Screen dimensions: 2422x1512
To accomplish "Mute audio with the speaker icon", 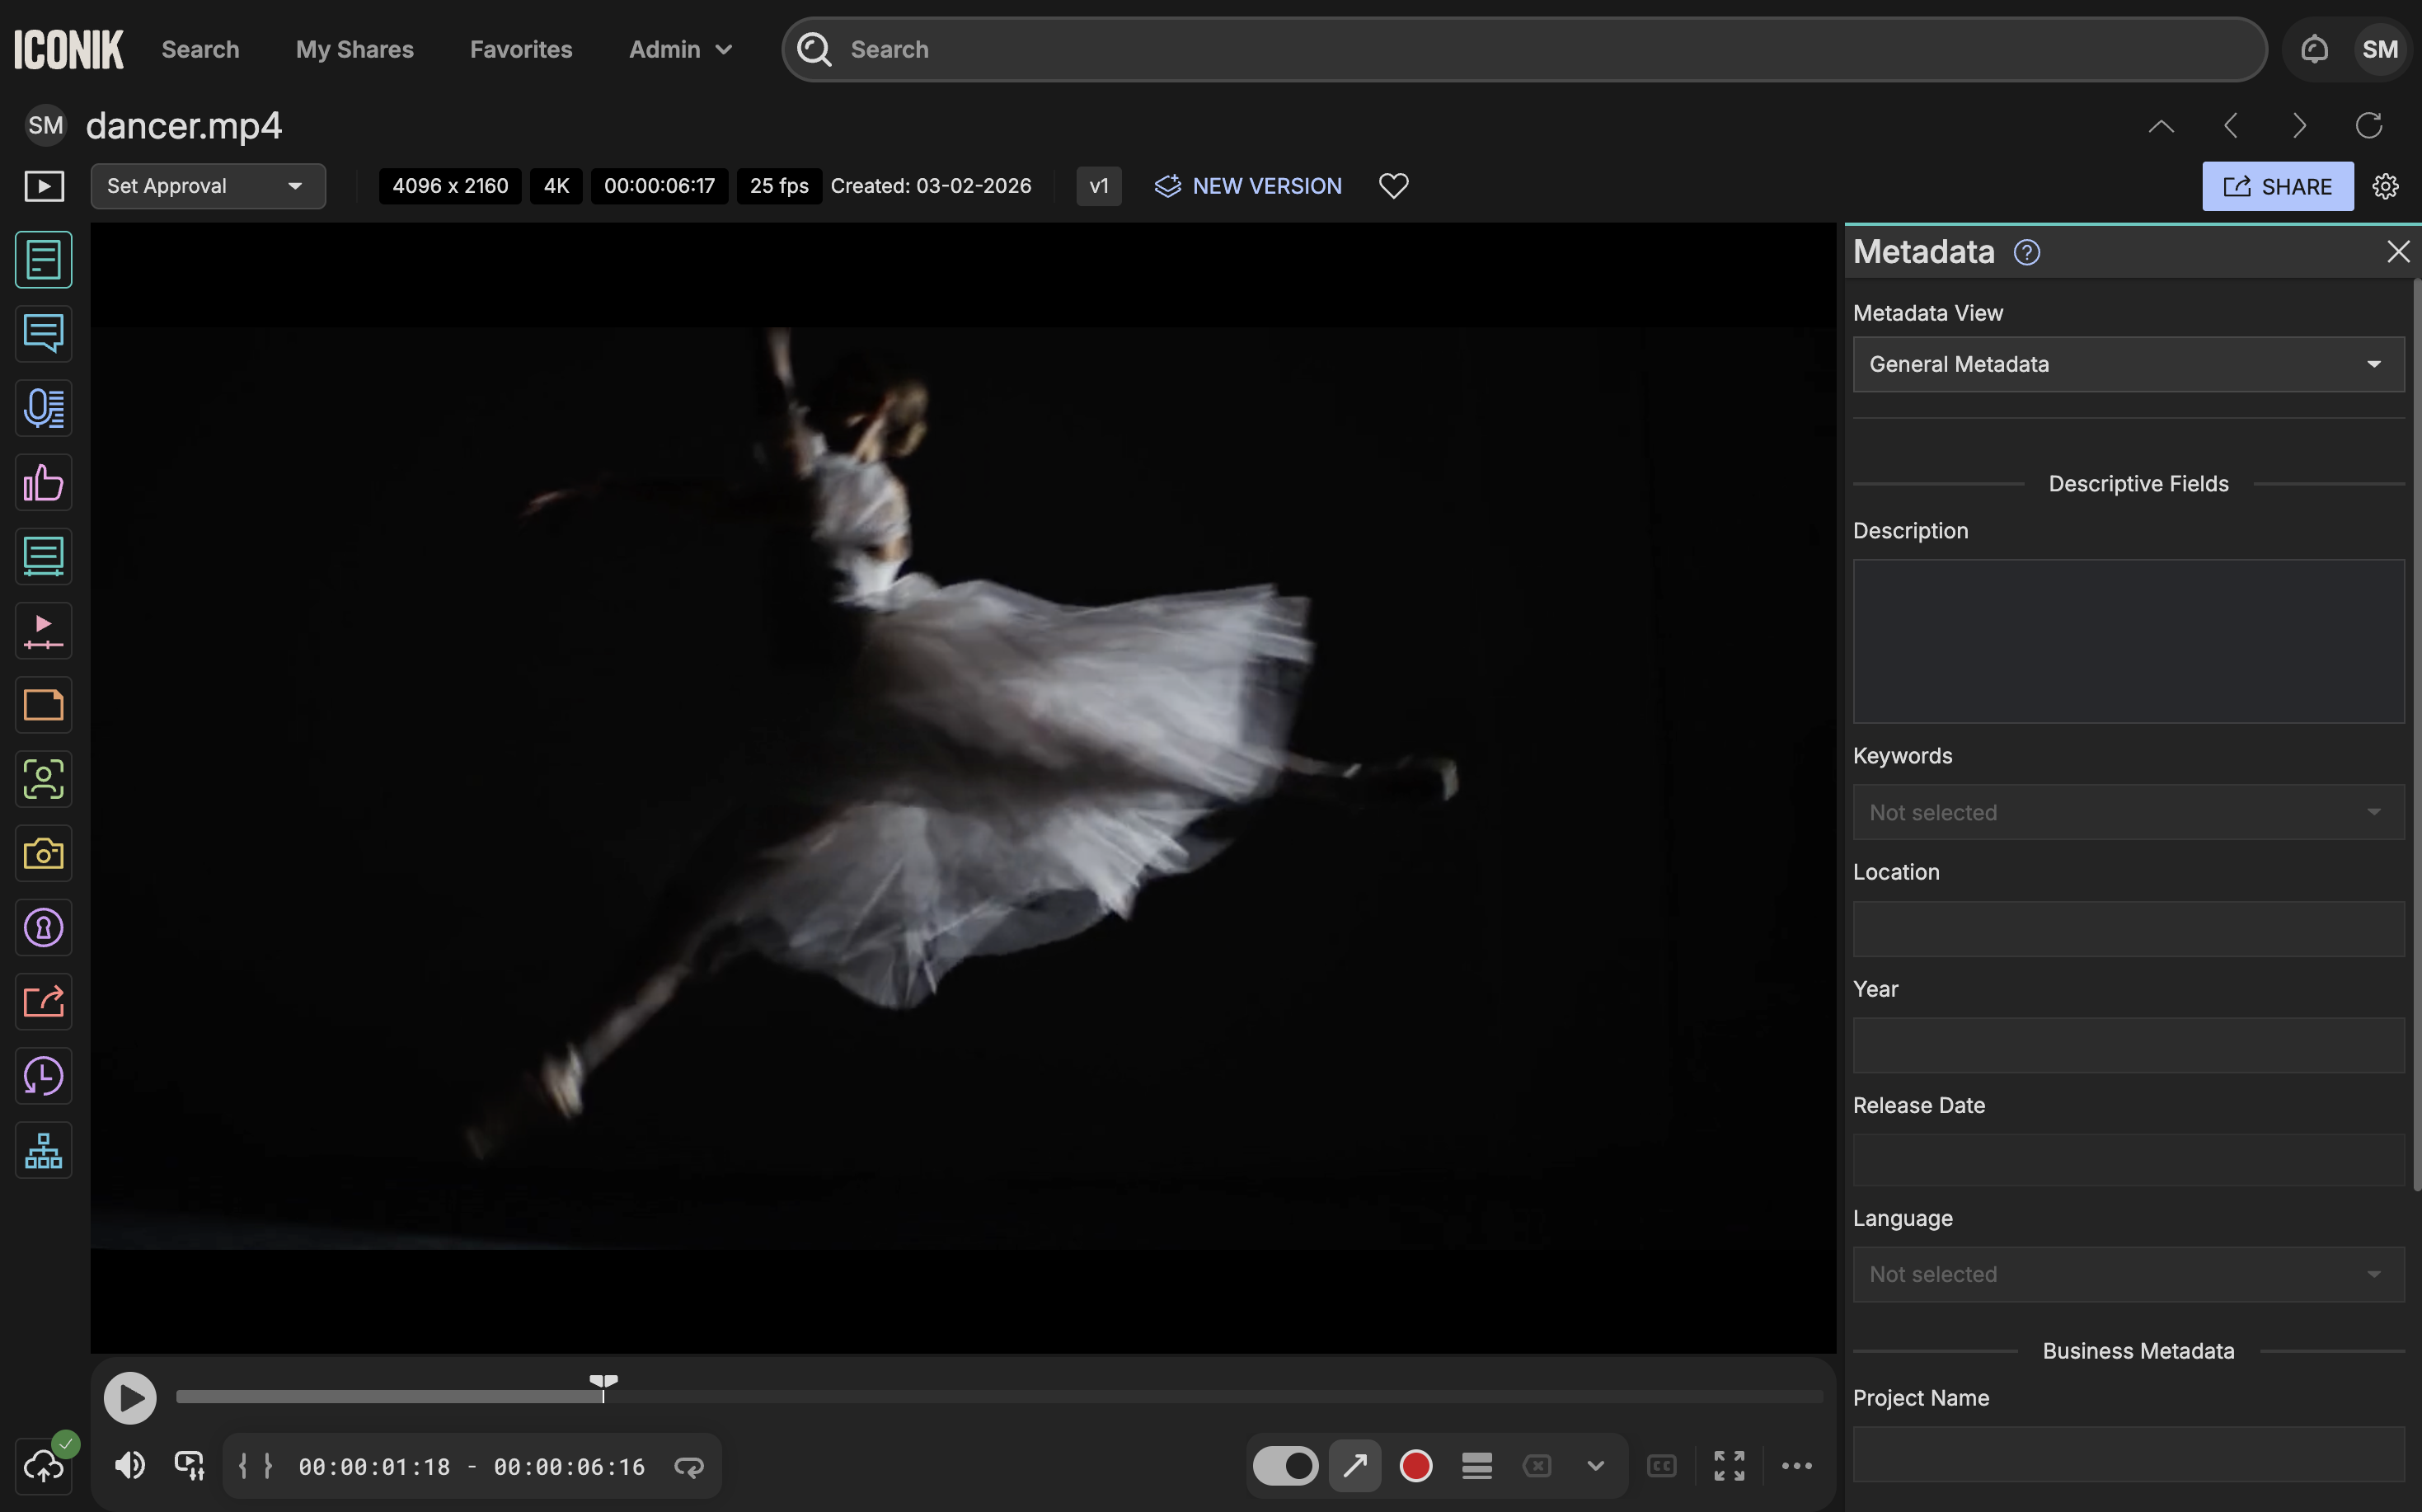I will [129, 1466].
